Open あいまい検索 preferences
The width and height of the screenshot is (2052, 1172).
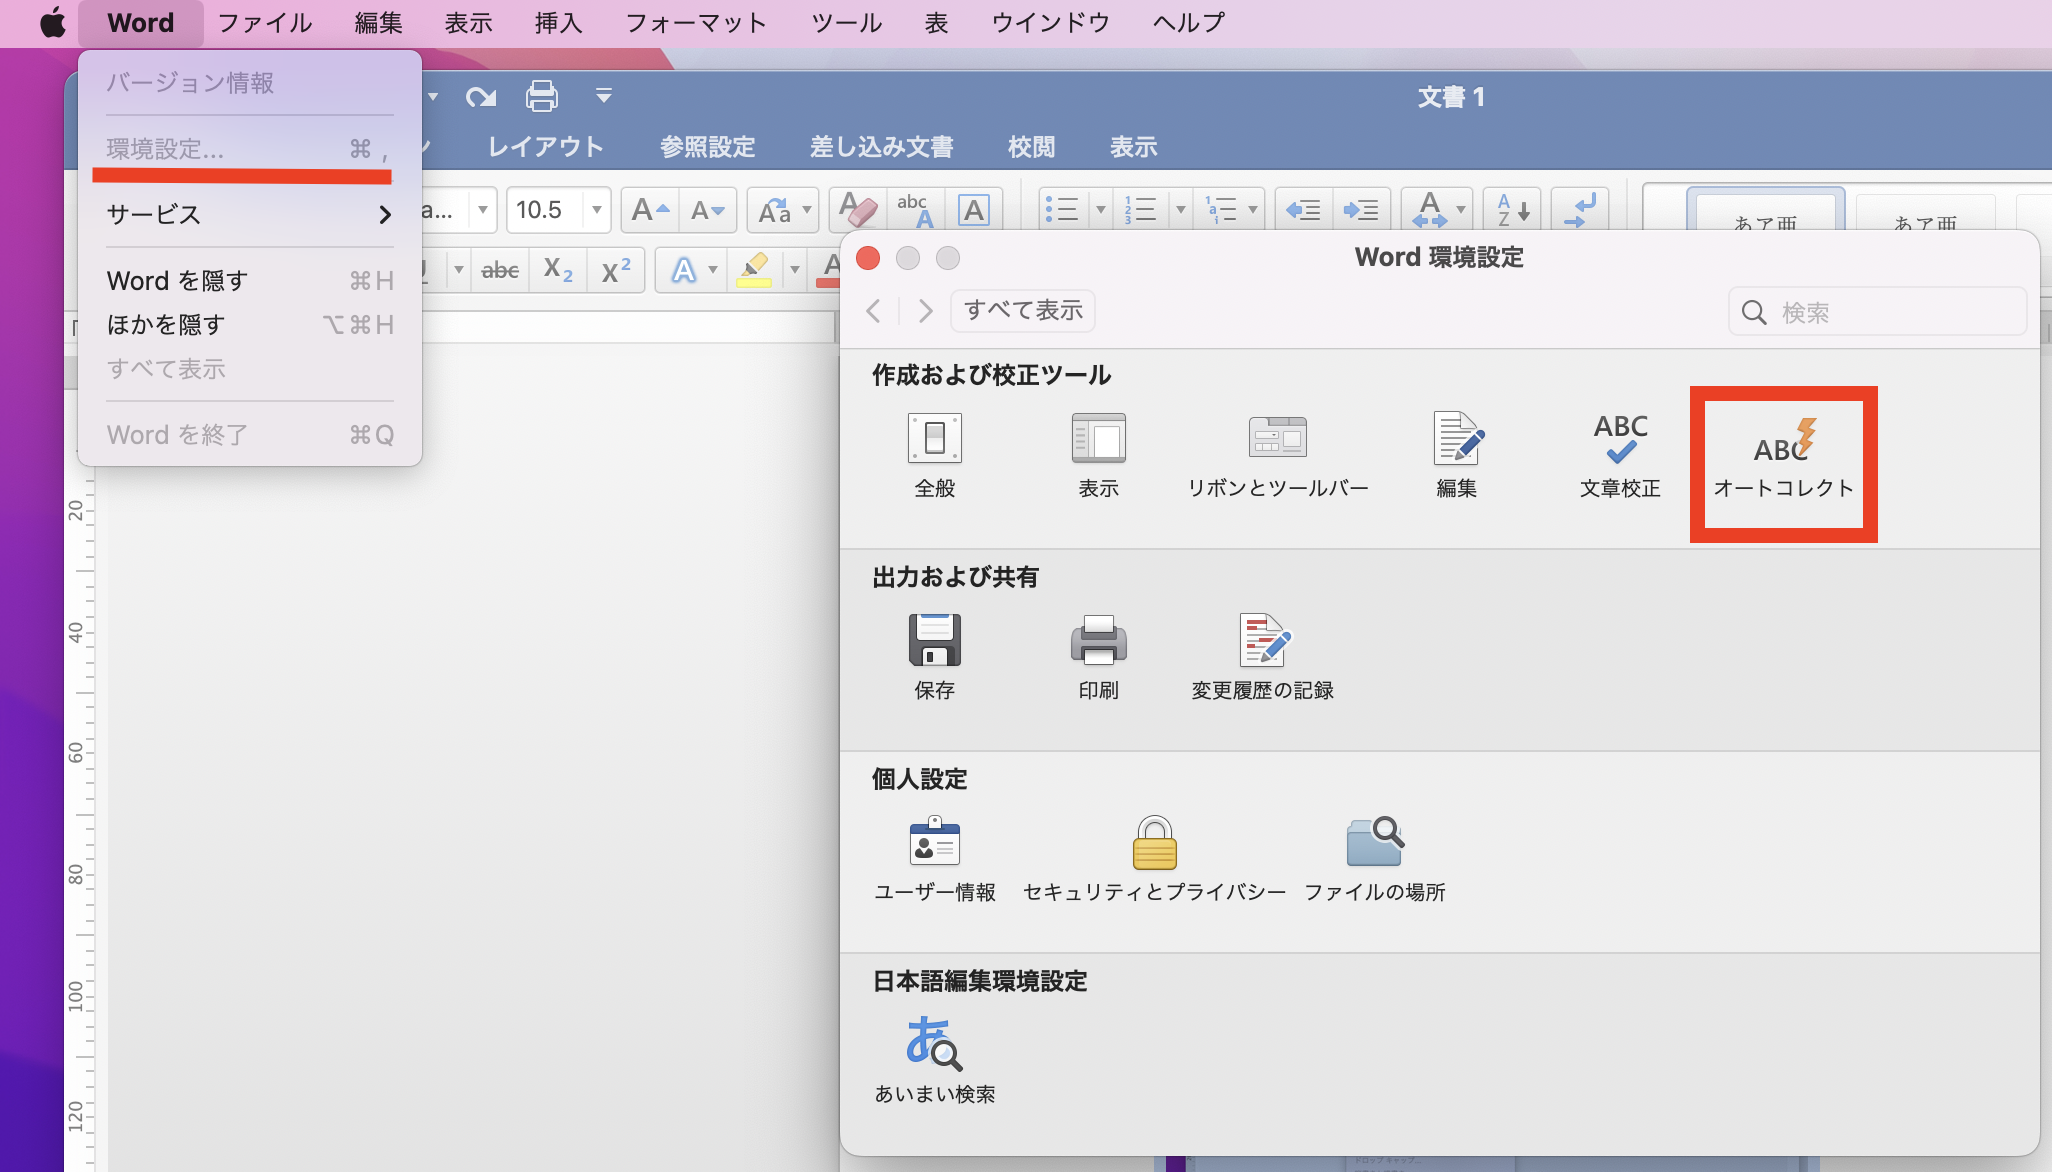pyautogui.click(x=935, y=1061)
